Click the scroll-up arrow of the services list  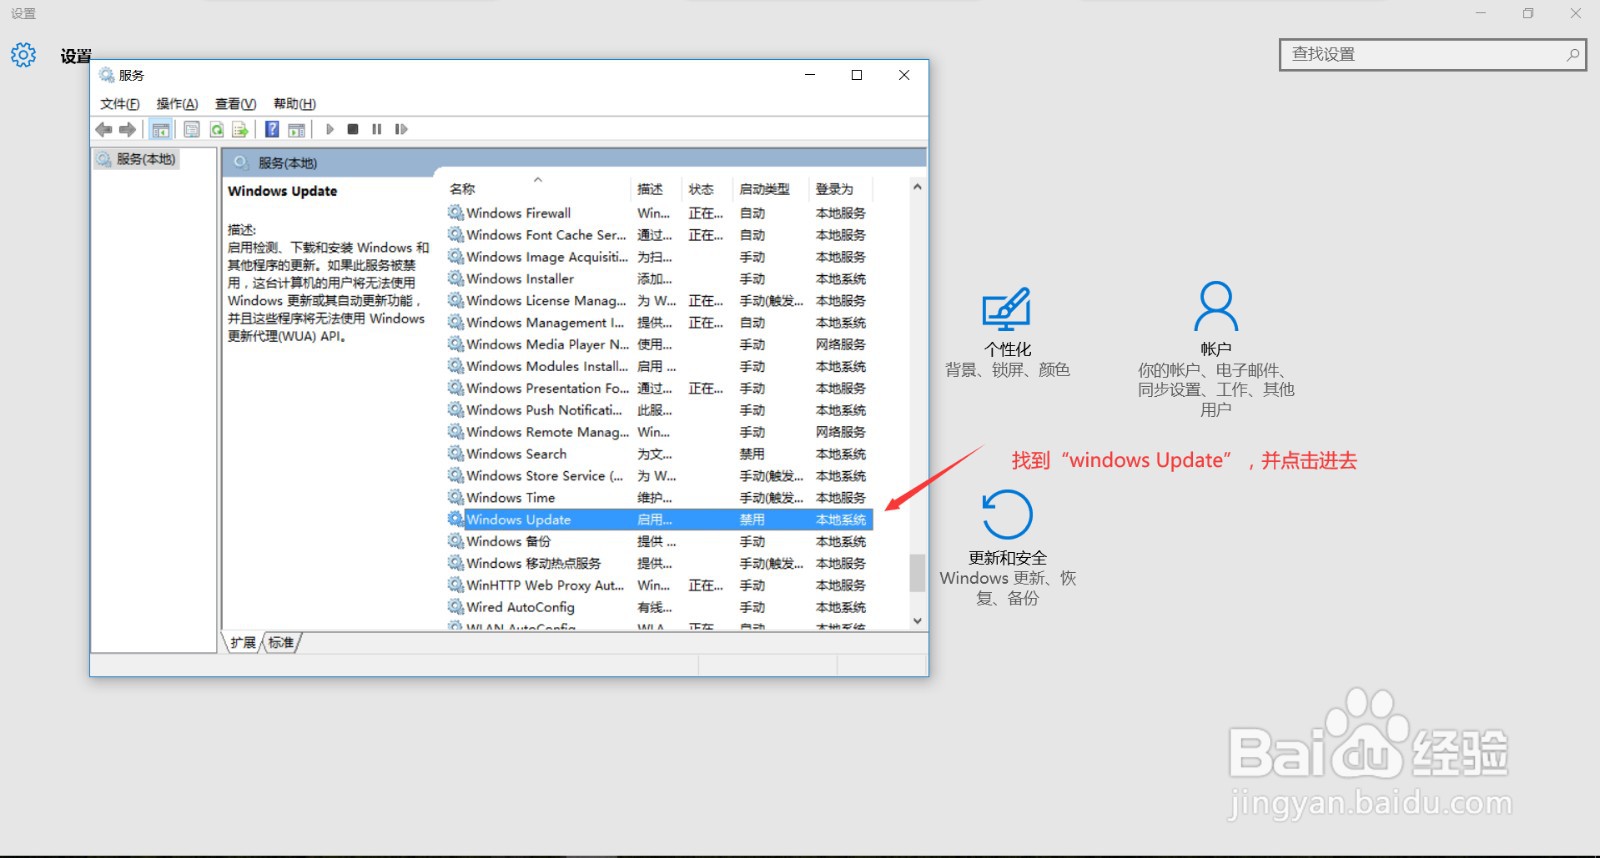[917, 187]
